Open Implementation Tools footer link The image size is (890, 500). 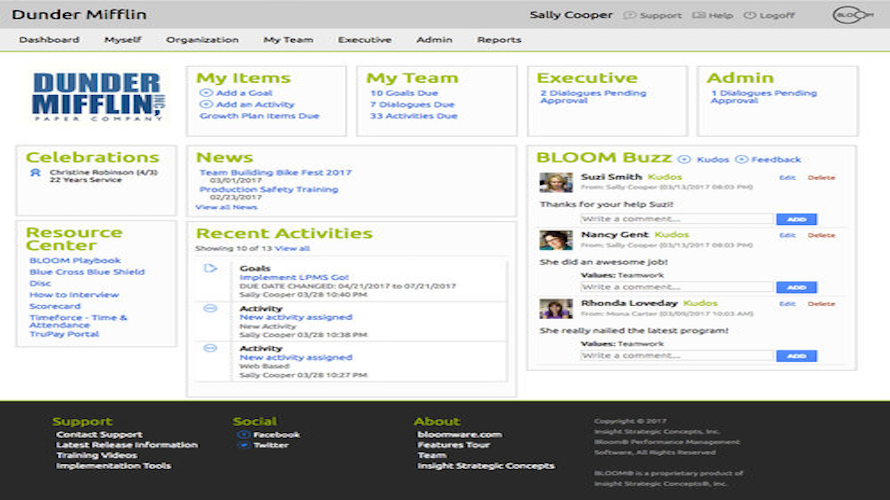114,466
